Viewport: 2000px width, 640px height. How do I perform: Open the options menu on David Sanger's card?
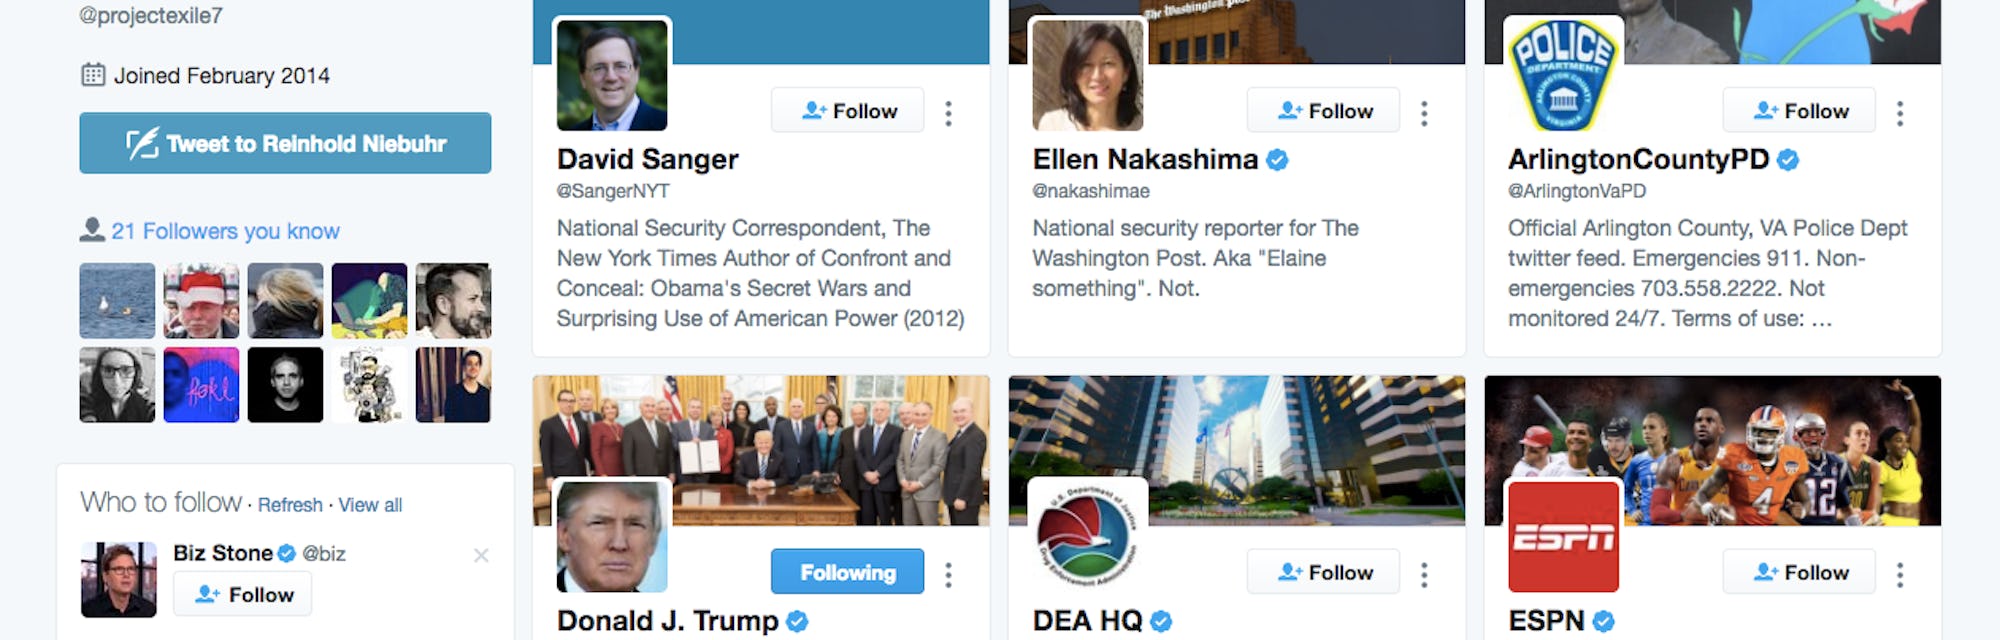point(948,113)
